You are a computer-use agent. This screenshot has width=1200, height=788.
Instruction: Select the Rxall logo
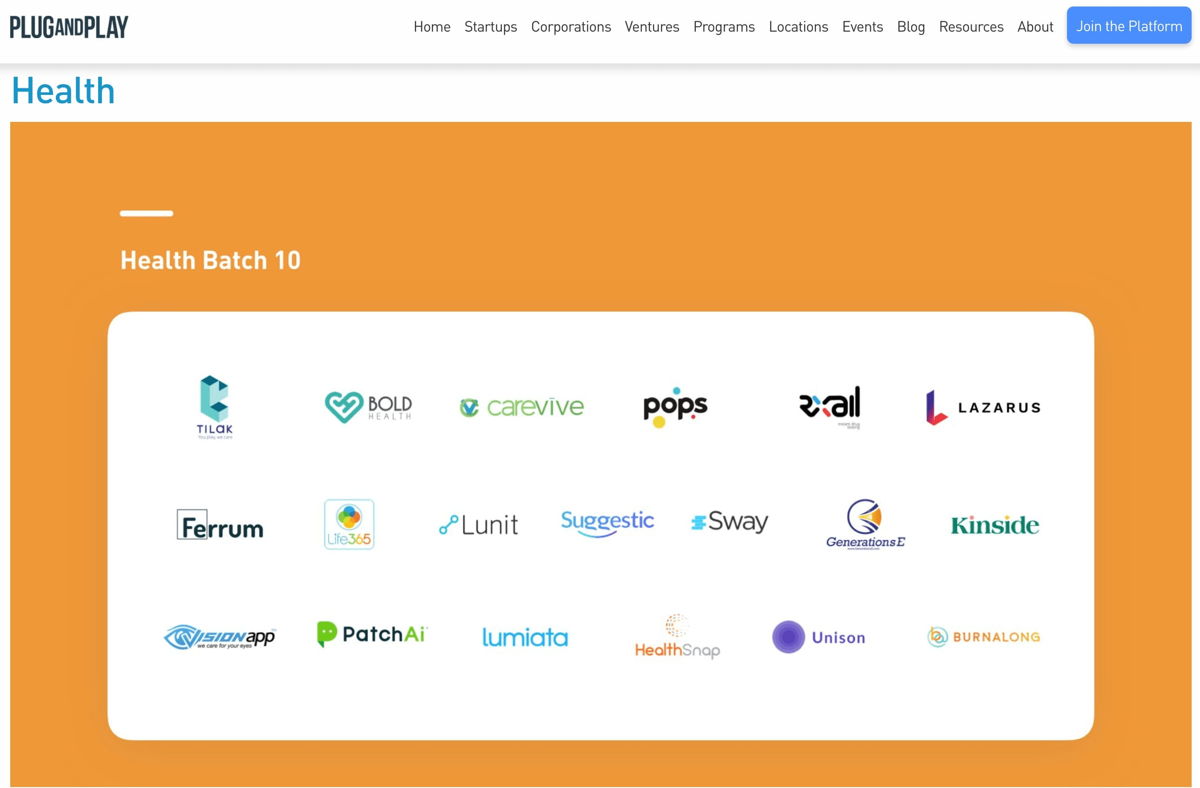[x=830, y=407]
